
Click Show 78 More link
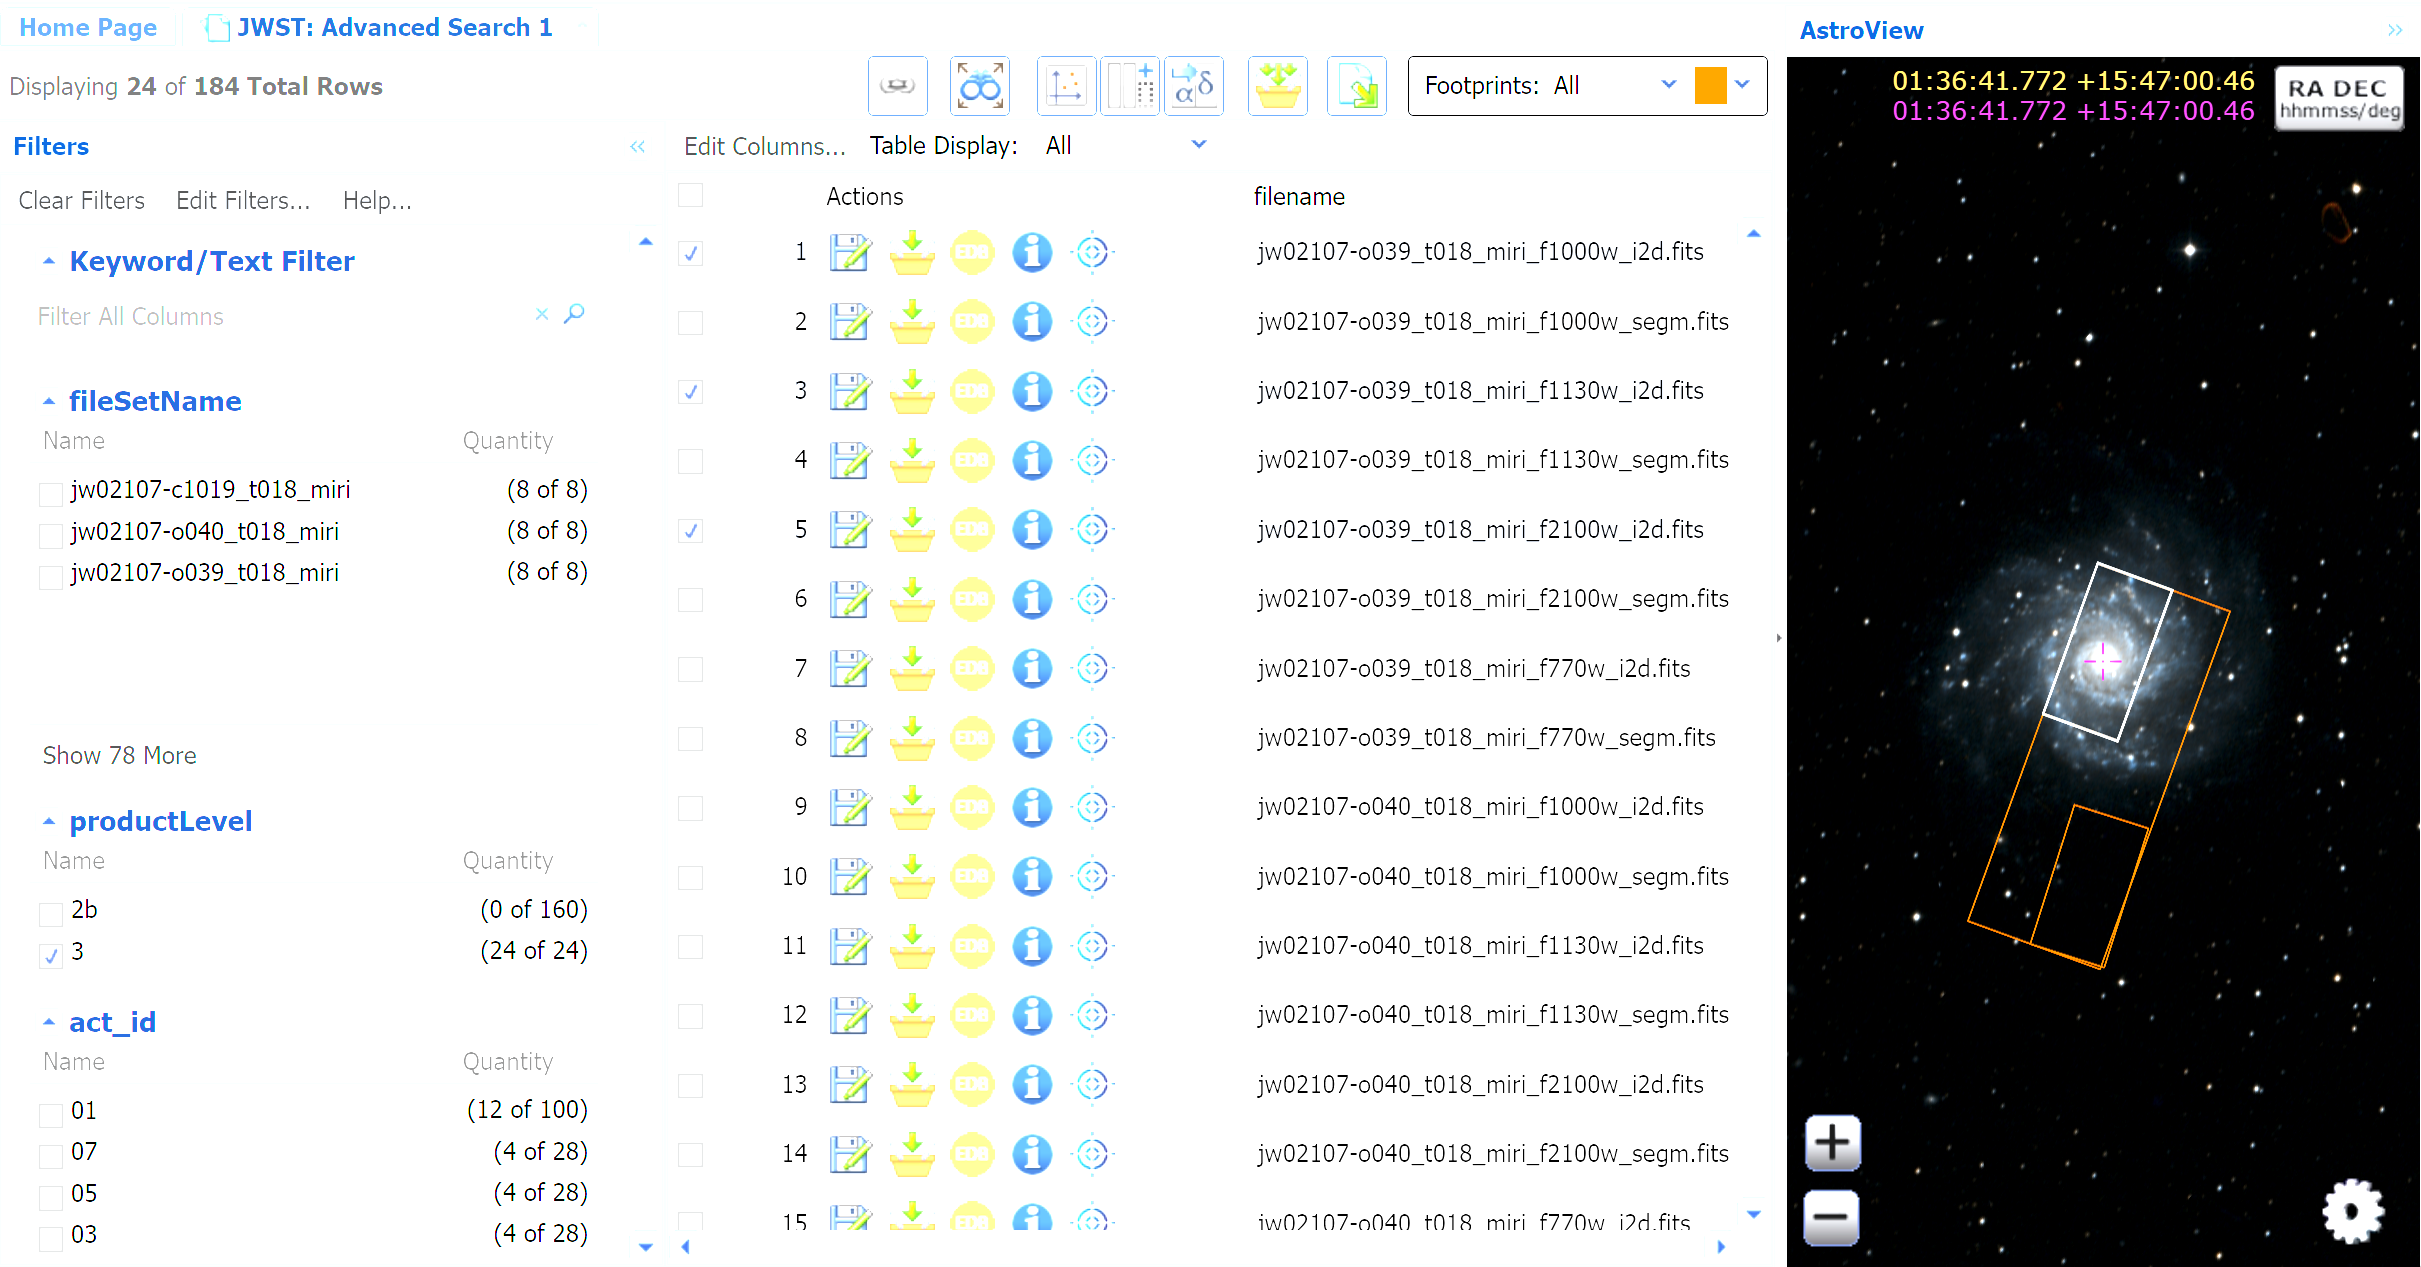119,756
